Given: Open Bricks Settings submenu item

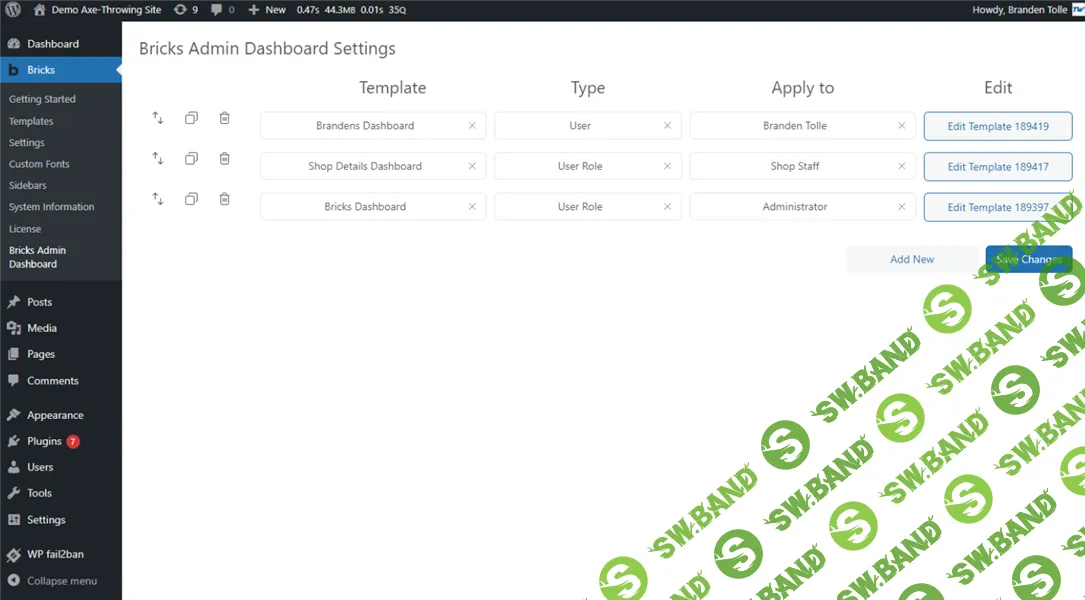Looking at the screenshot, I should point(26,143).
